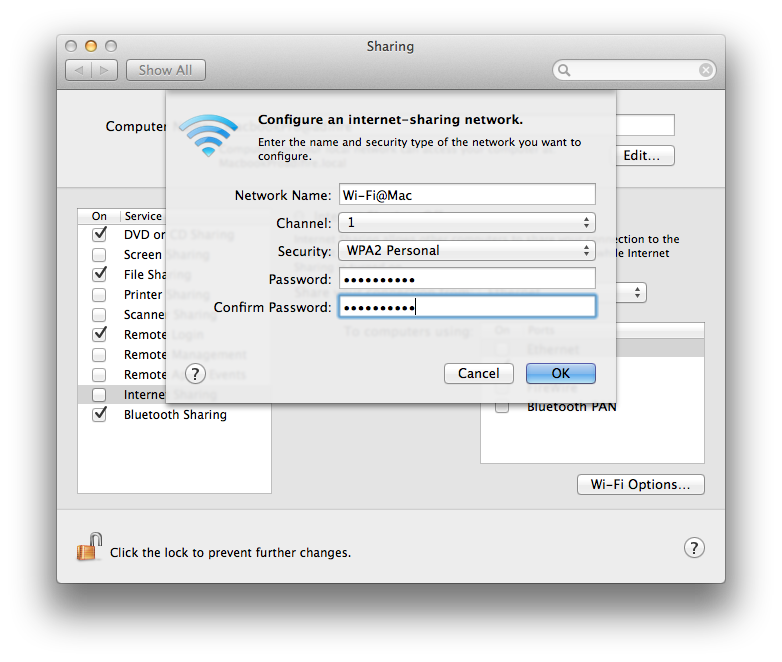Uncheck the File Sharing service
This screenshot has width=782, height=662.
99,274
